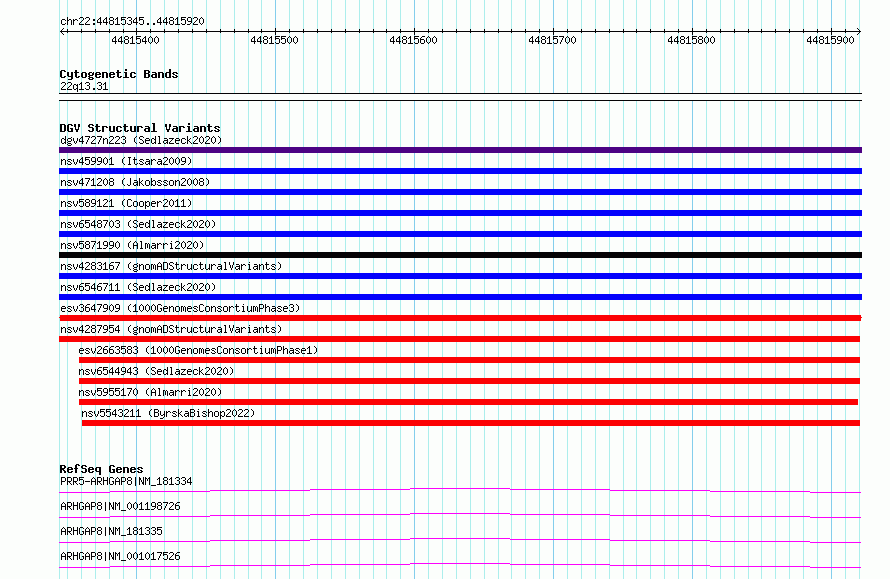
Task: Click the blue nsv4283167 variant bar
Action: [x=460, y=276]
